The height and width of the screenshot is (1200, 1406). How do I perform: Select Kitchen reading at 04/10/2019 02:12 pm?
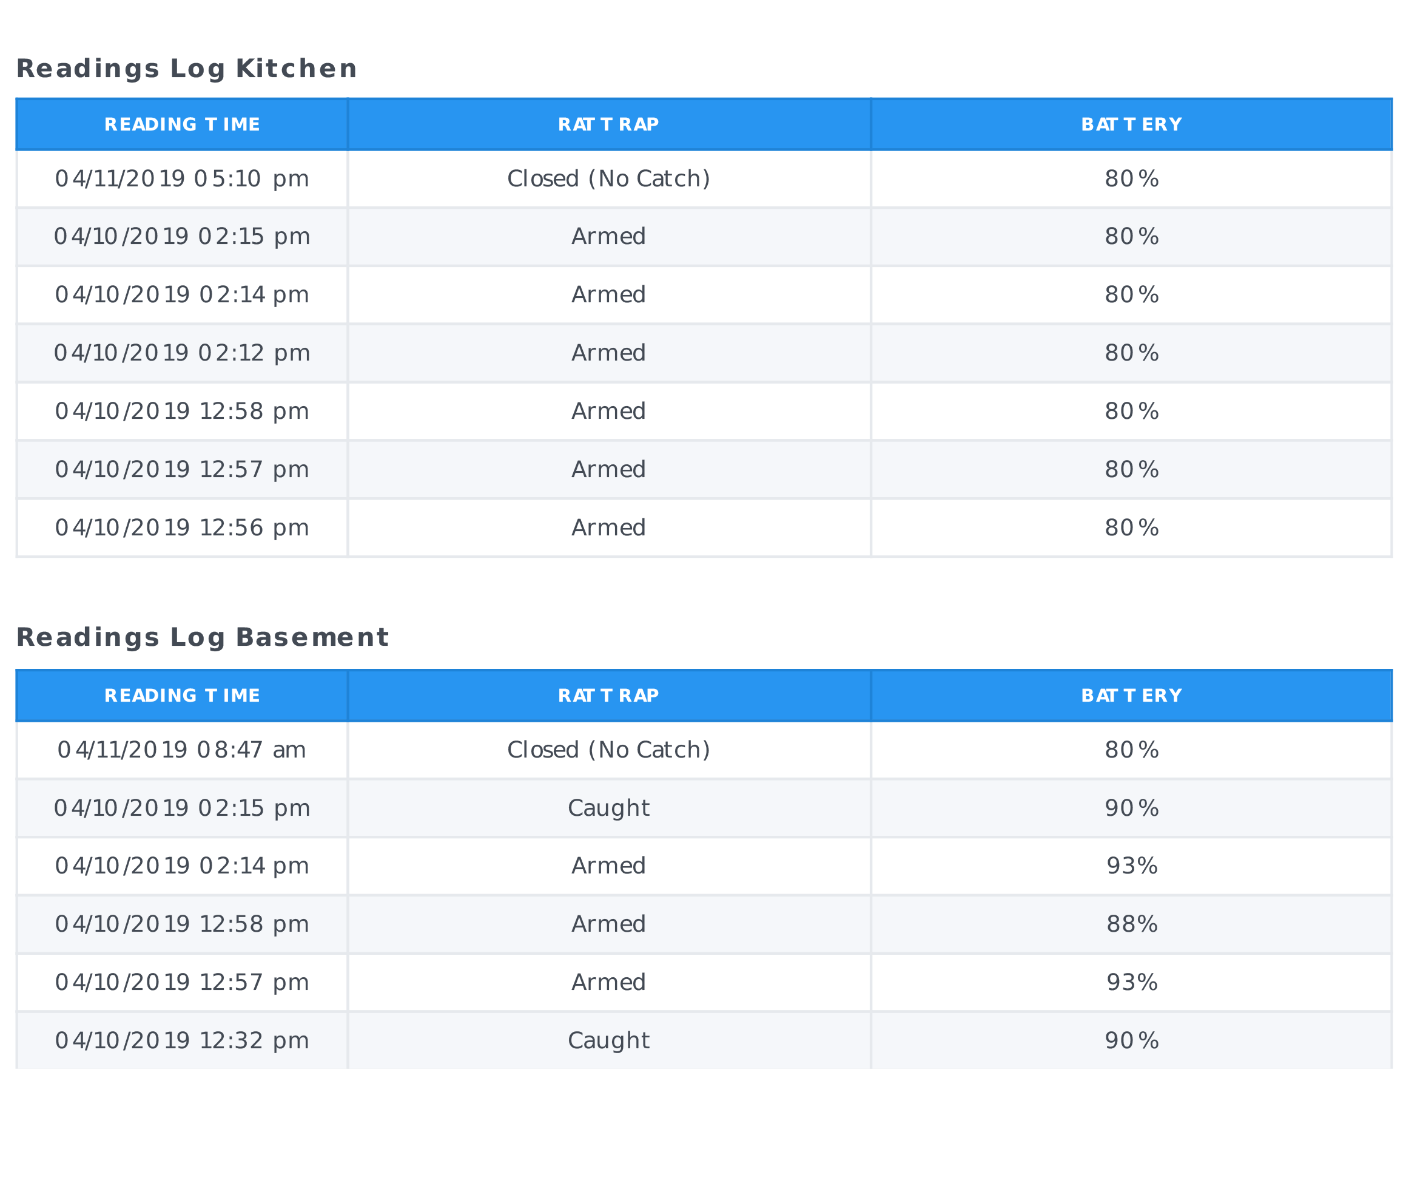(x=182, y=353)
